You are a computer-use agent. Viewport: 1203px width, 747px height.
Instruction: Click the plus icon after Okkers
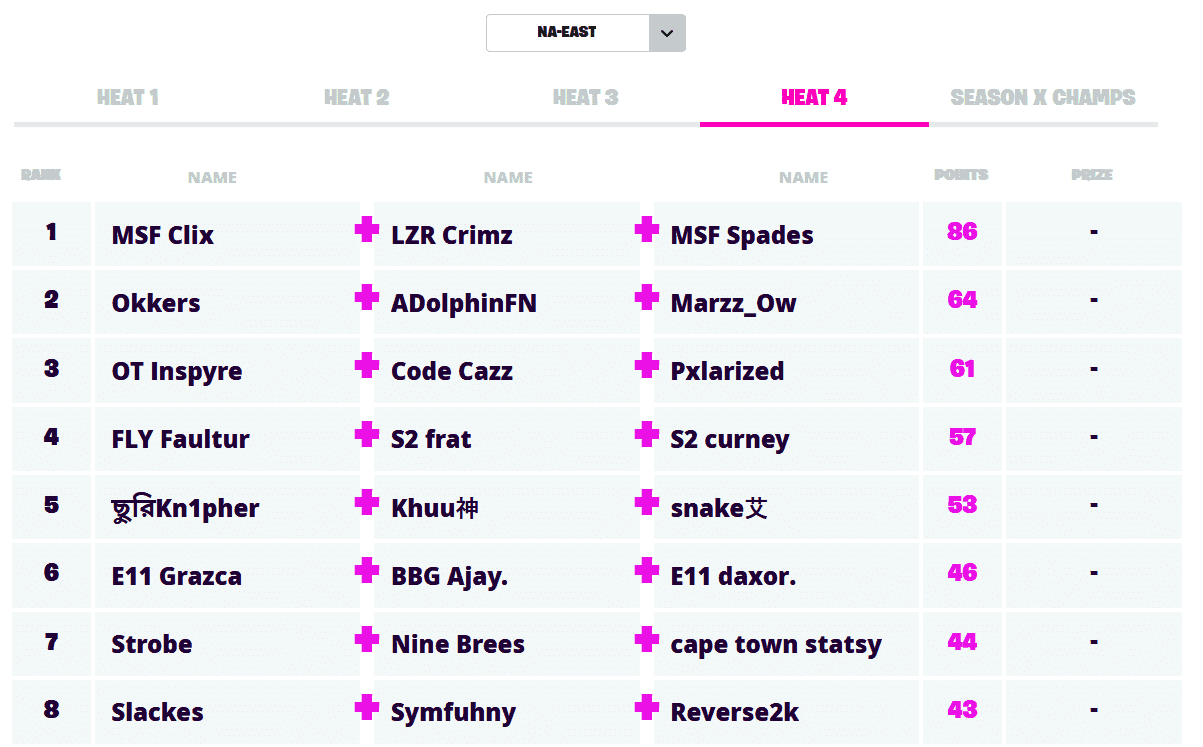(x=367, y=297)
